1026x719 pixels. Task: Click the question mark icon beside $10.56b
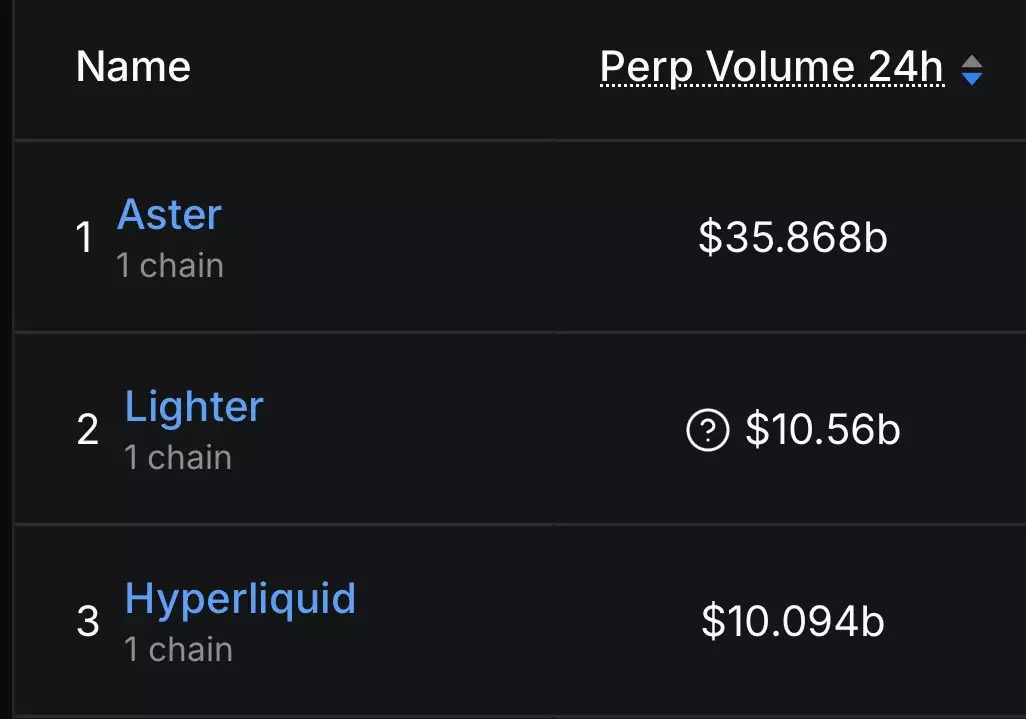tap(707, 430)
